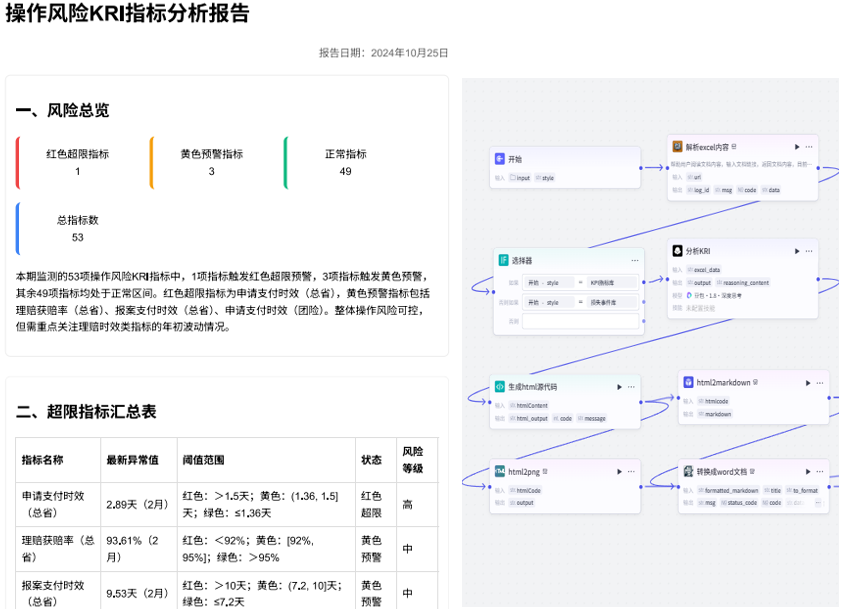Click the markdown output tag in html2markdown
The image size is (845, 609).
[715, 414]
